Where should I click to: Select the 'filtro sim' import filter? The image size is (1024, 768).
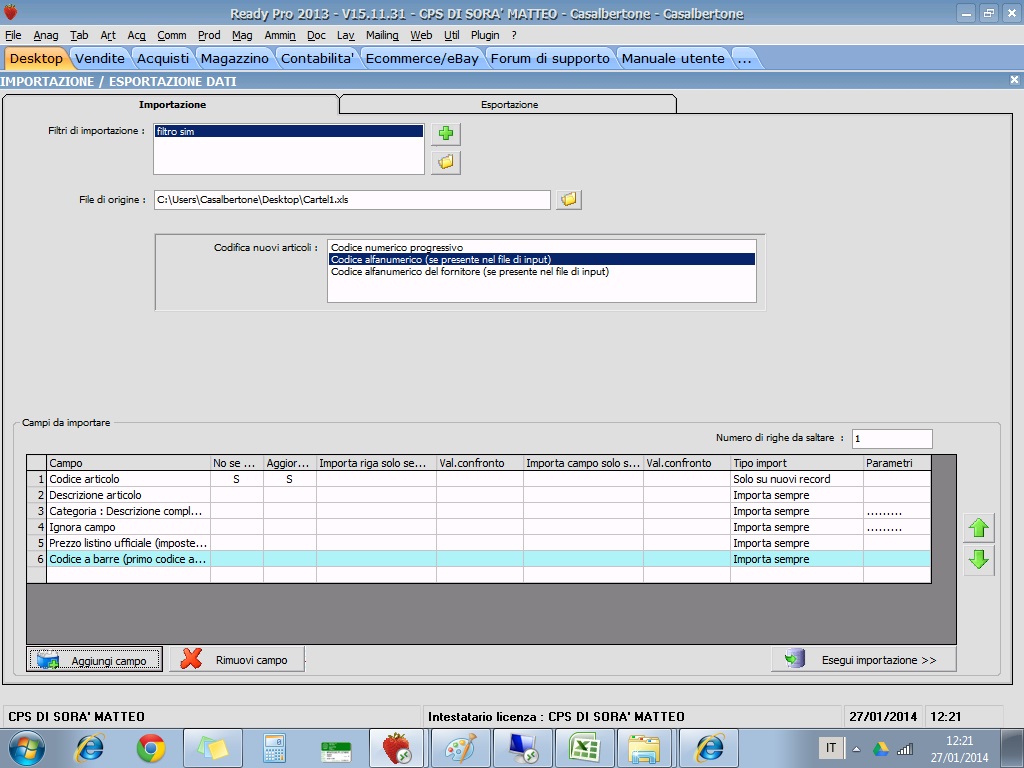click(289, 131)
